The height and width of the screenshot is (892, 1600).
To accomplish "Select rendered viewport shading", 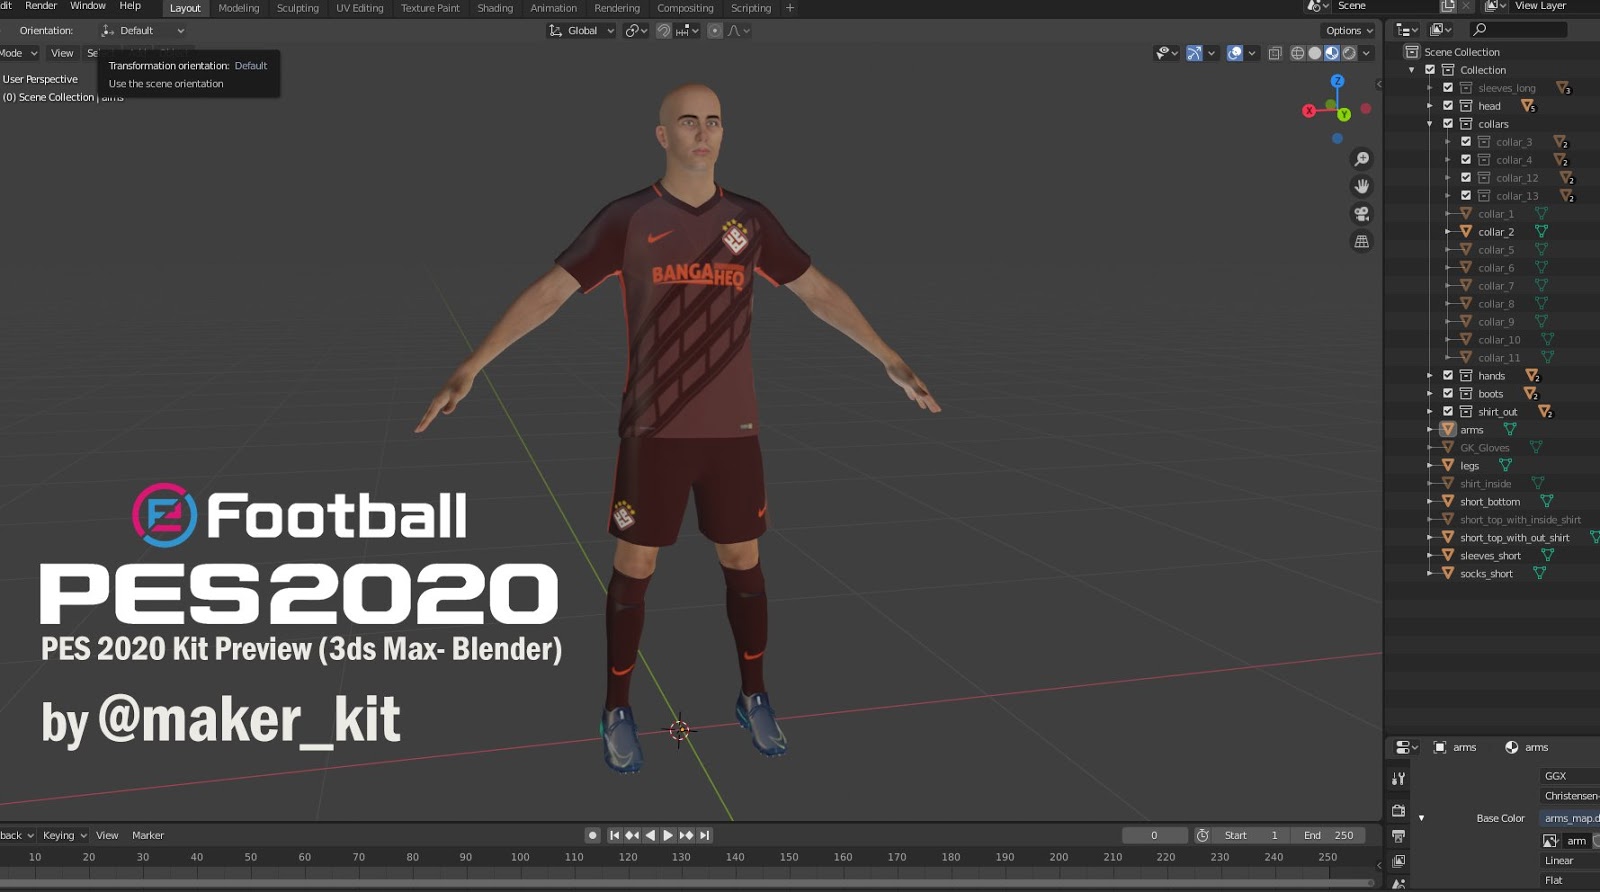I will 1349,53.
